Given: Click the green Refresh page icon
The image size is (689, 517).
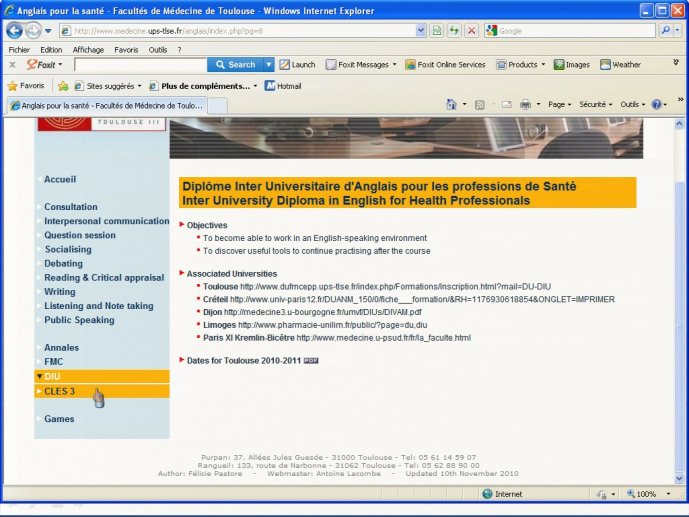Looking at the screenshot, I should coord(454,31).
